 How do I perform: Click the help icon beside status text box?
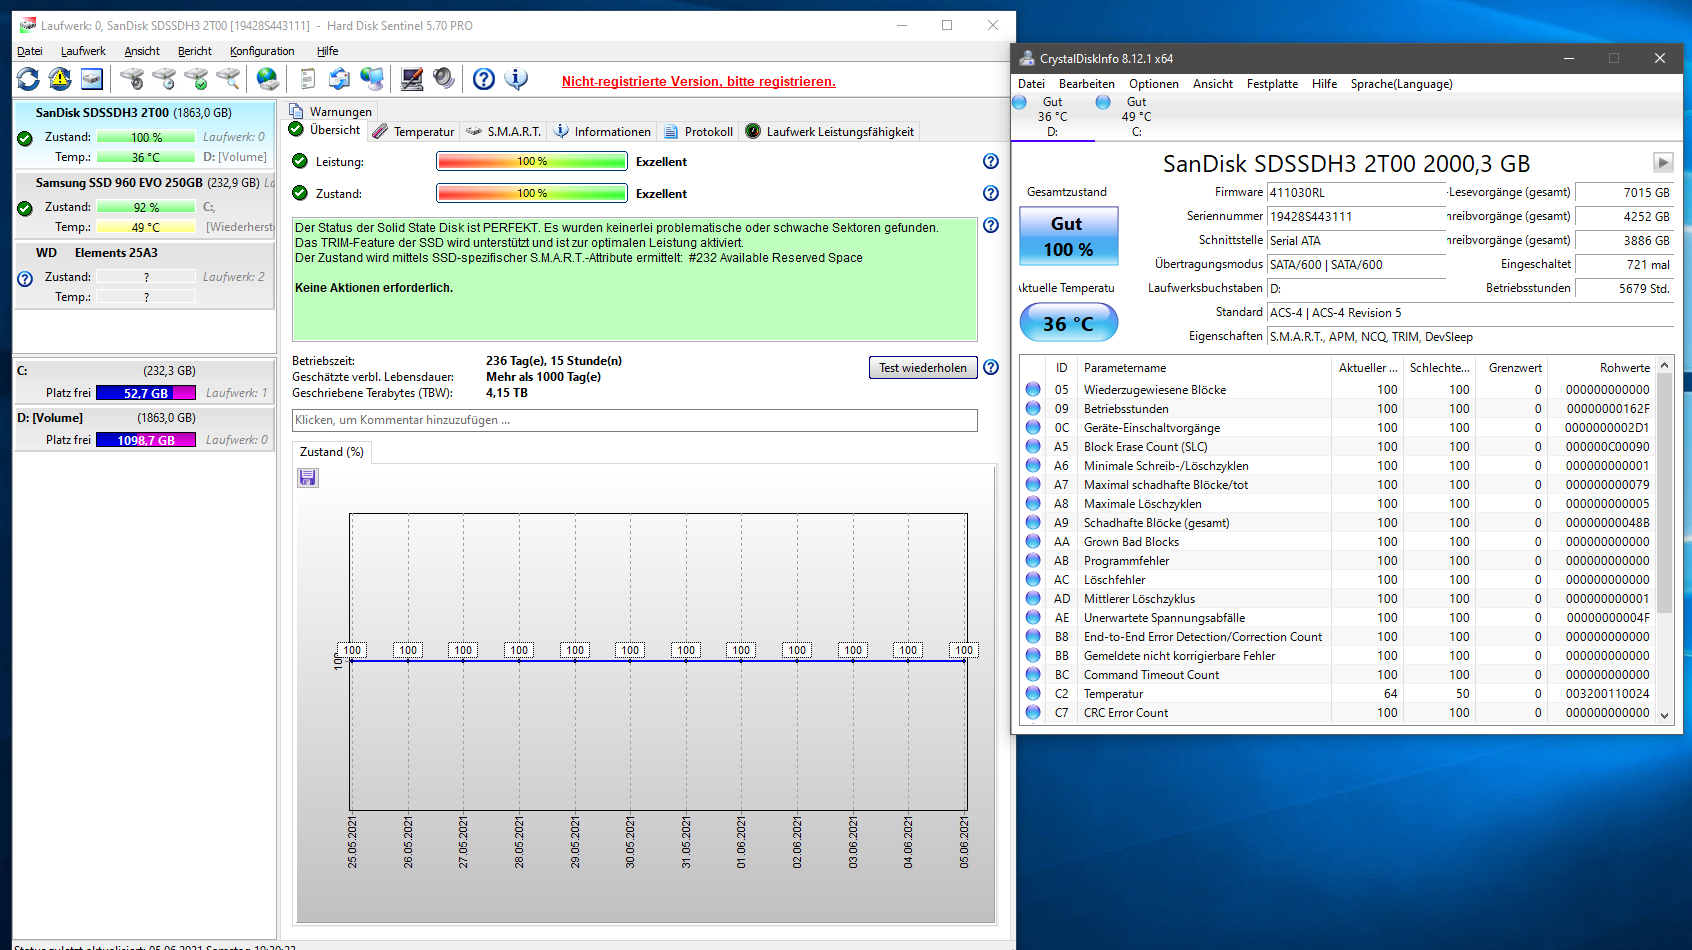[991, 225]
